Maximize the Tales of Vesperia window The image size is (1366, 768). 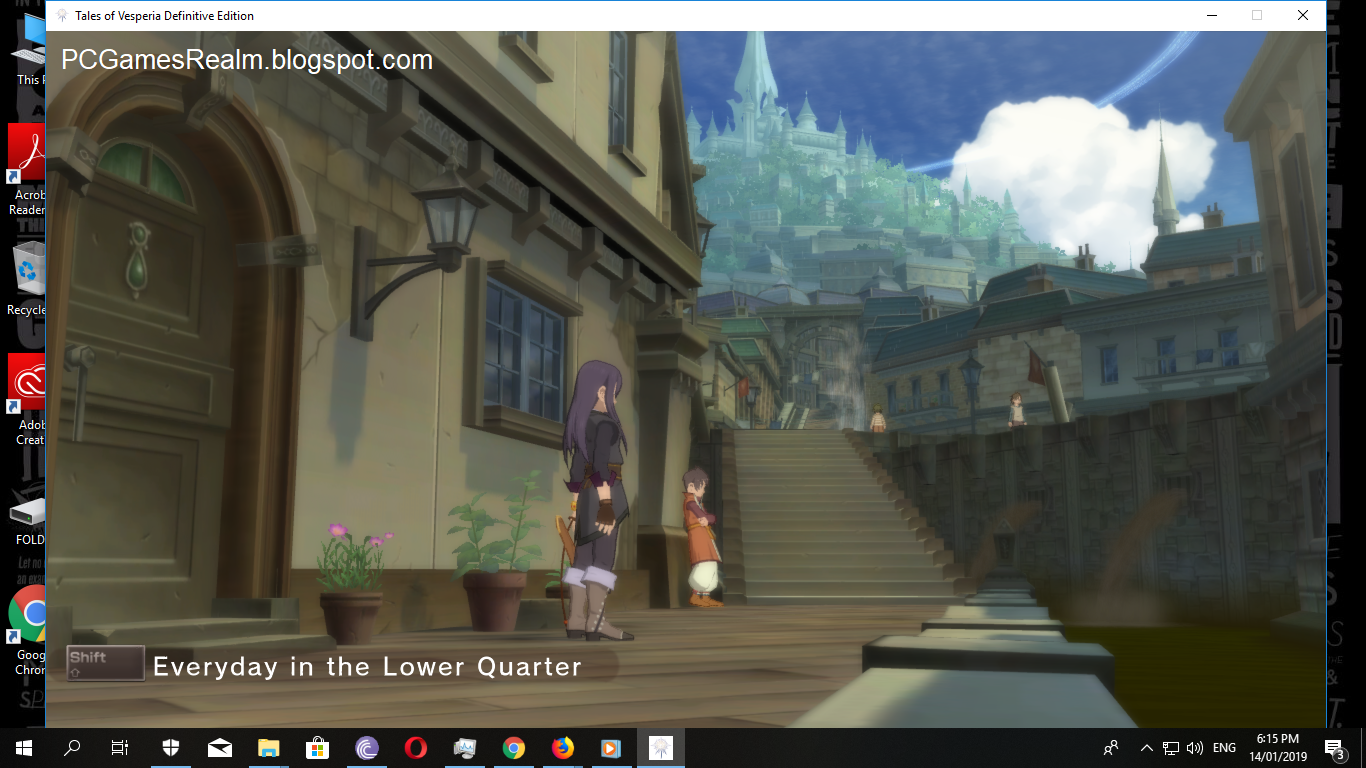(1257, 15)
